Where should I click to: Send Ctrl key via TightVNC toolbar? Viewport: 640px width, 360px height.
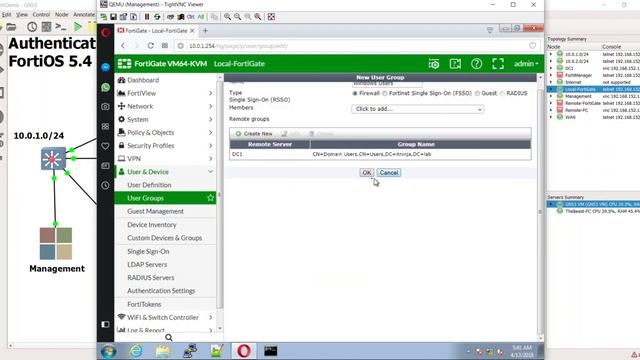[x=191, y=17]
